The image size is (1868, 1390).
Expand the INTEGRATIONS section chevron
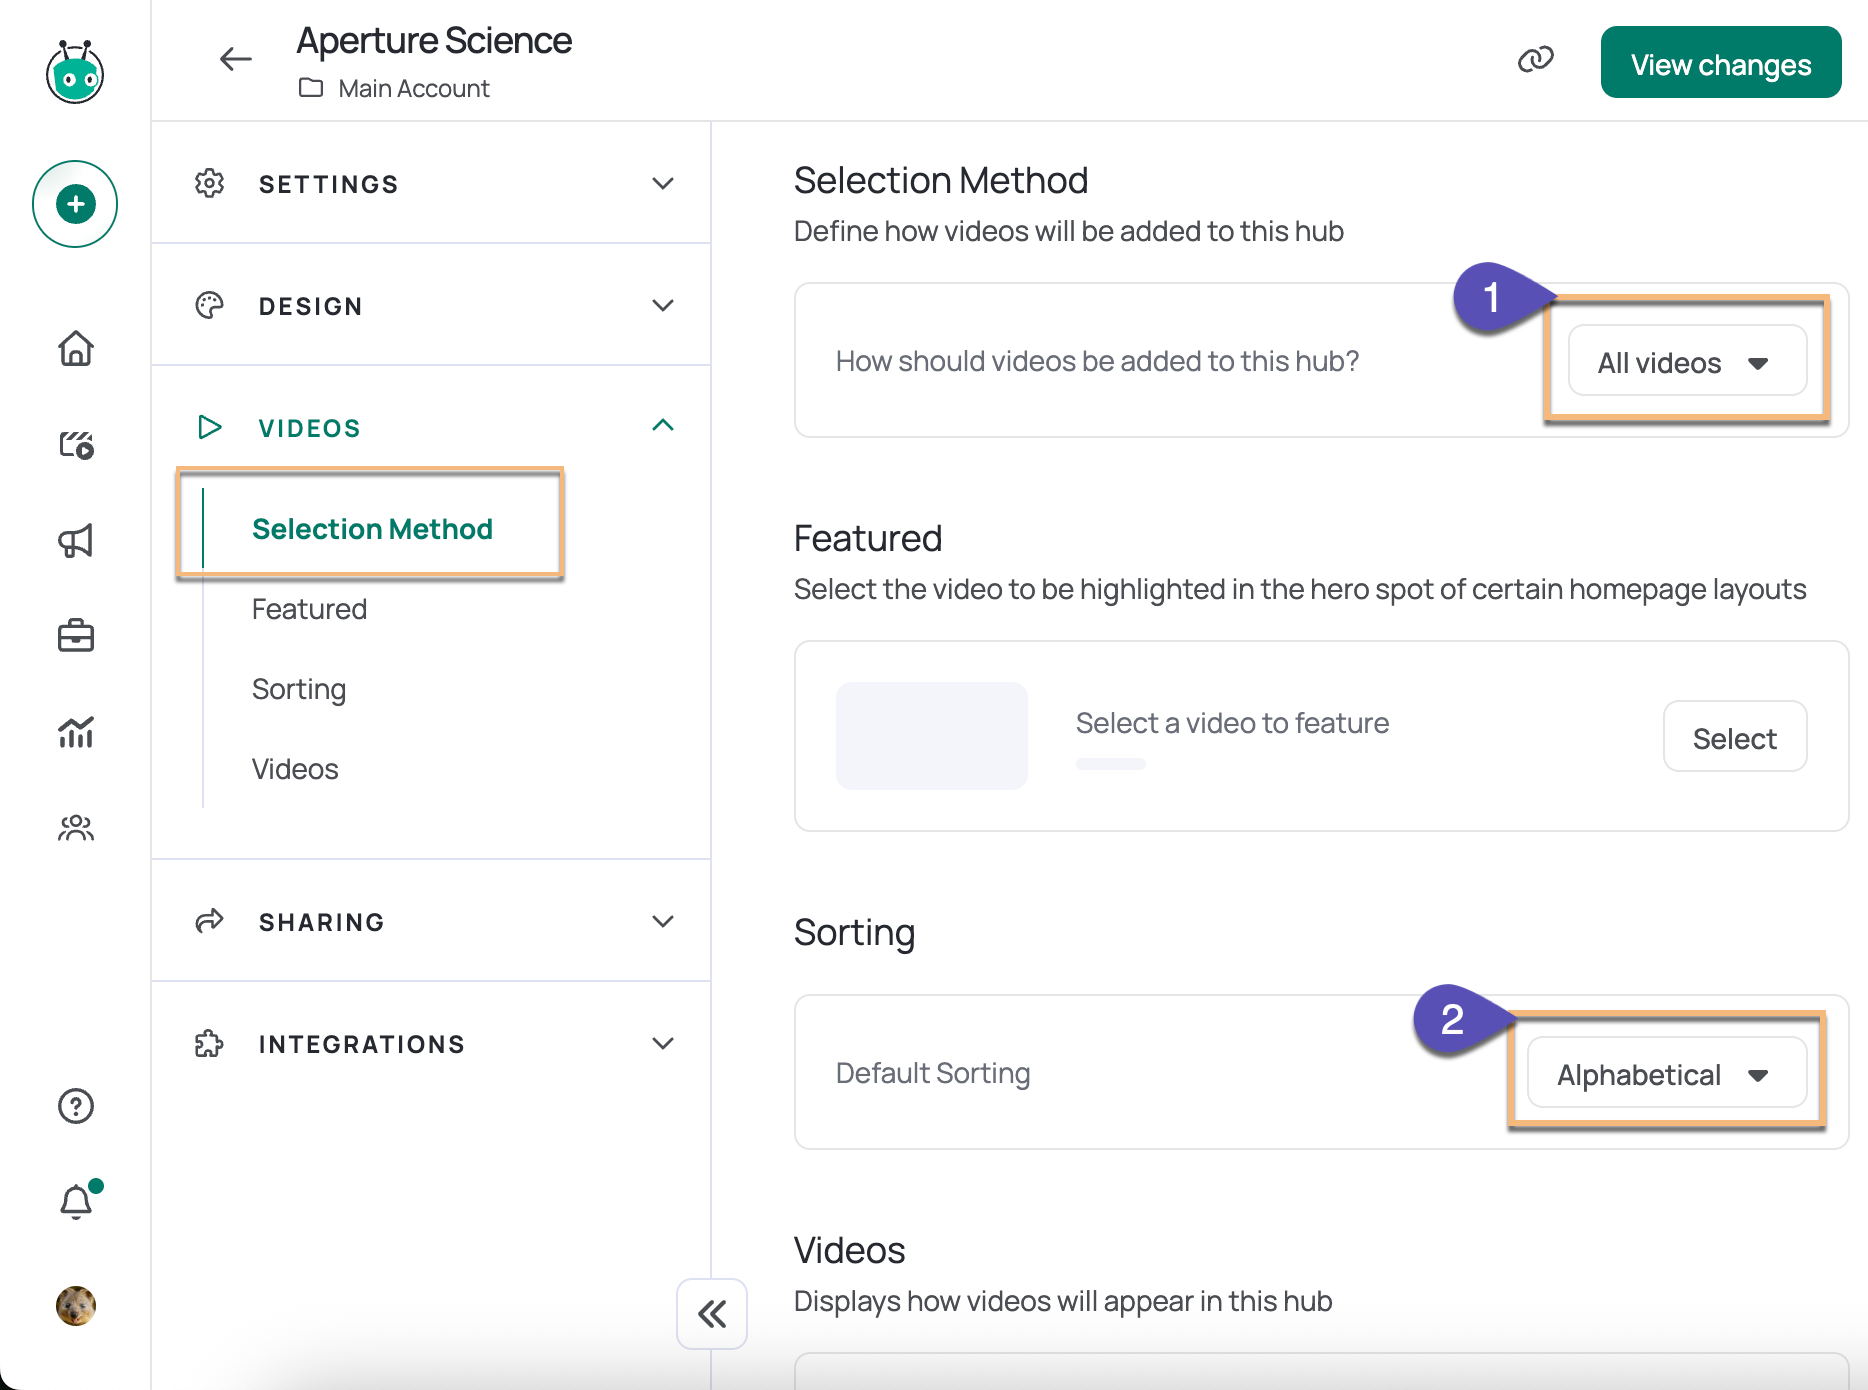[663, 1043]
